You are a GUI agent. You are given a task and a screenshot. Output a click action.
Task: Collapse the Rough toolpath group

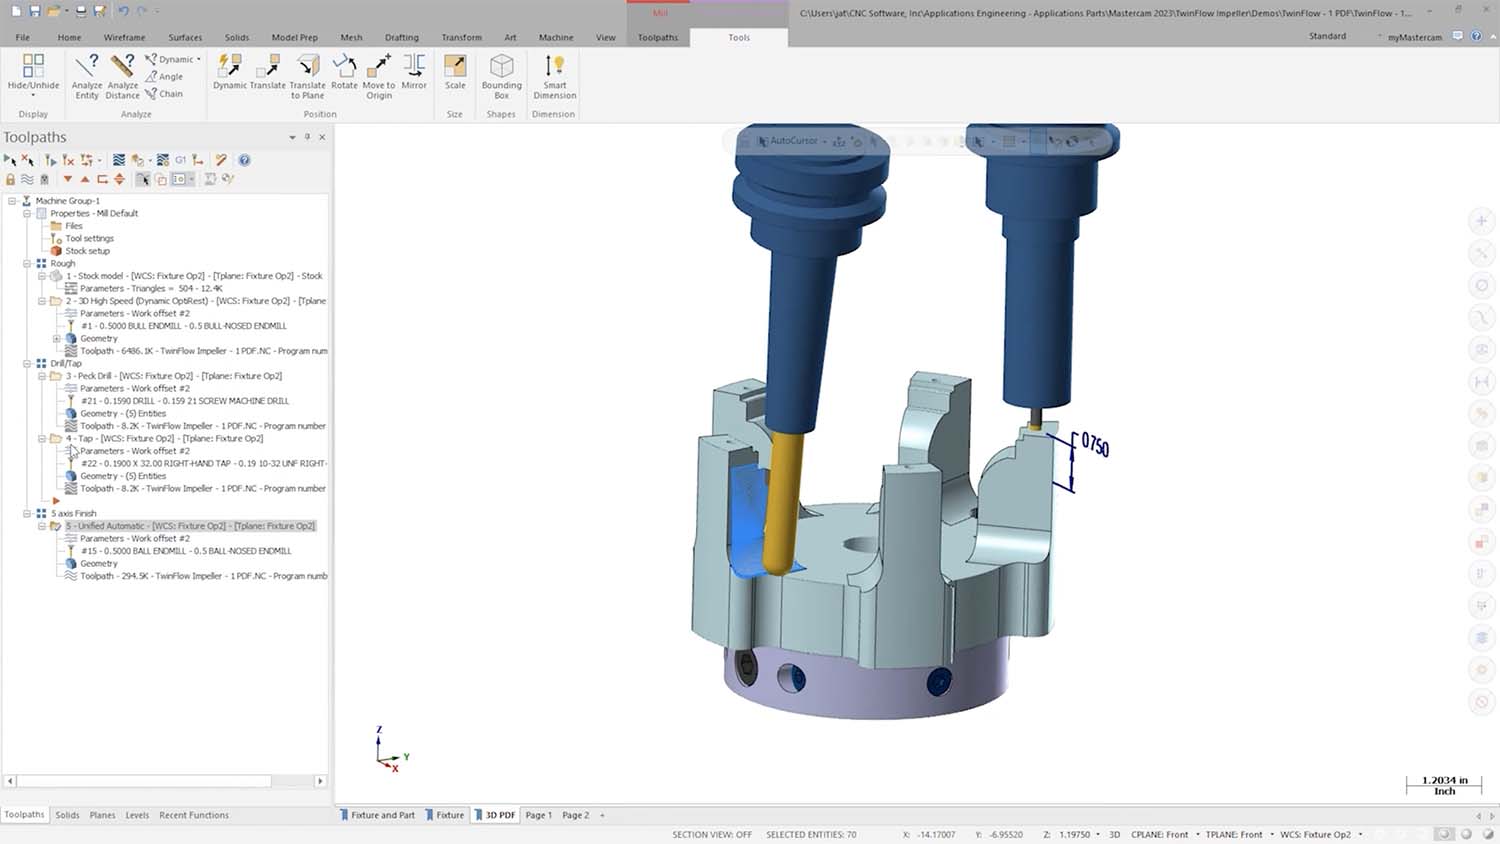tap(27, 263)
